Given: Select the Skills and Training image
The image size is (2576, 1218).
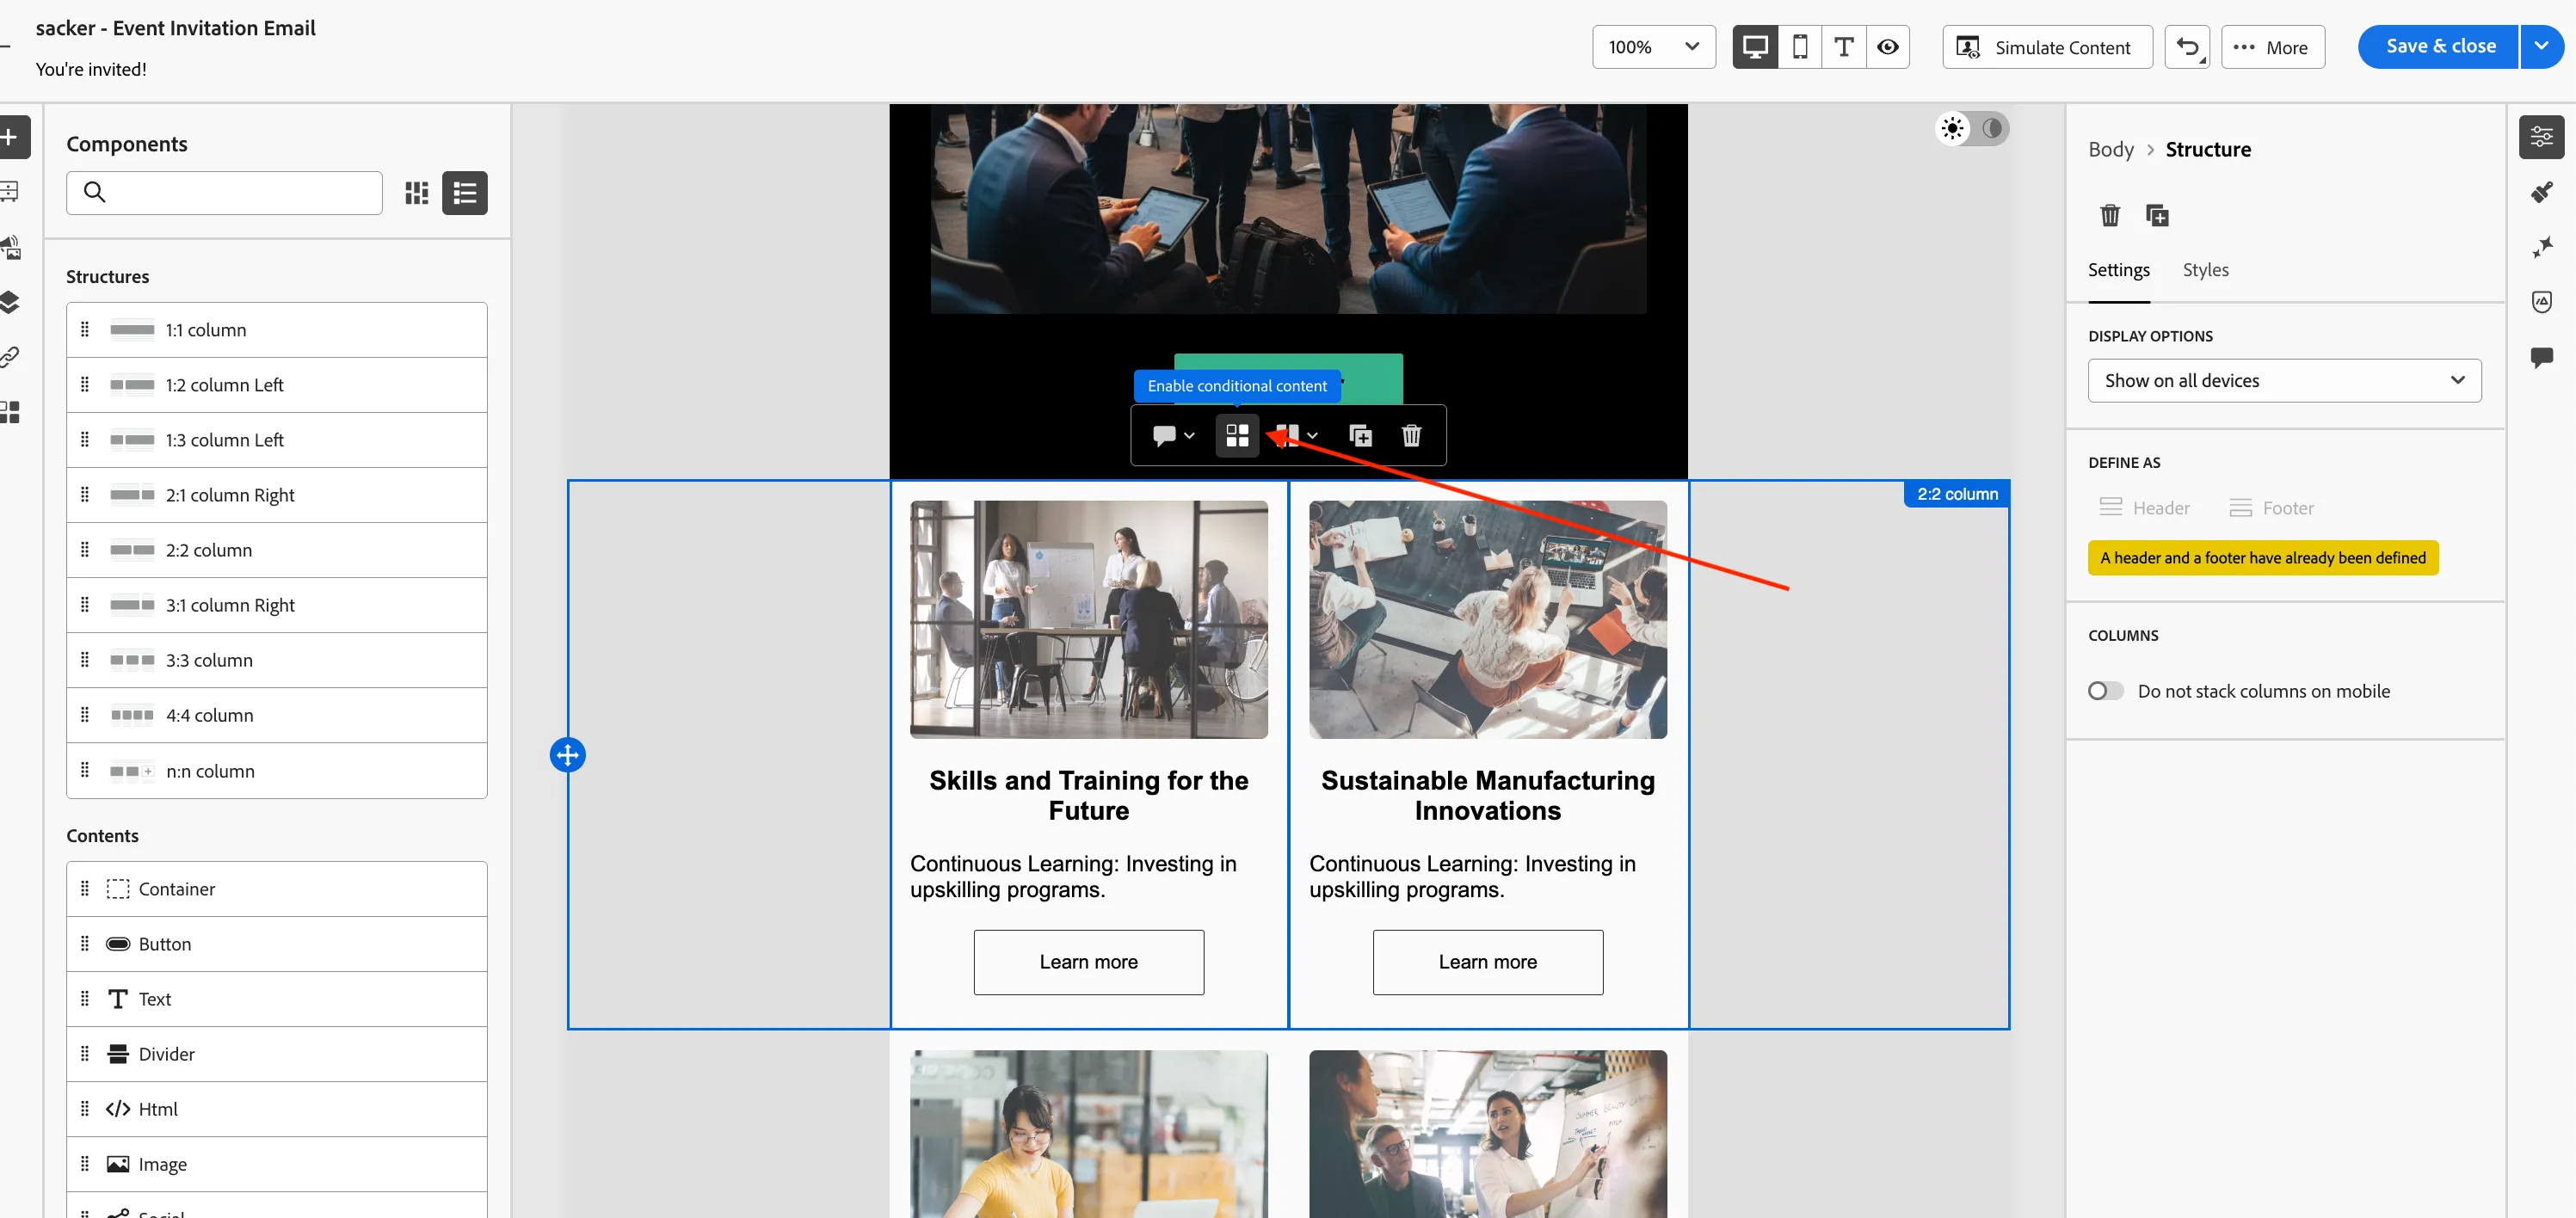Looking at the screenshot, I should tap(1088, 620).
